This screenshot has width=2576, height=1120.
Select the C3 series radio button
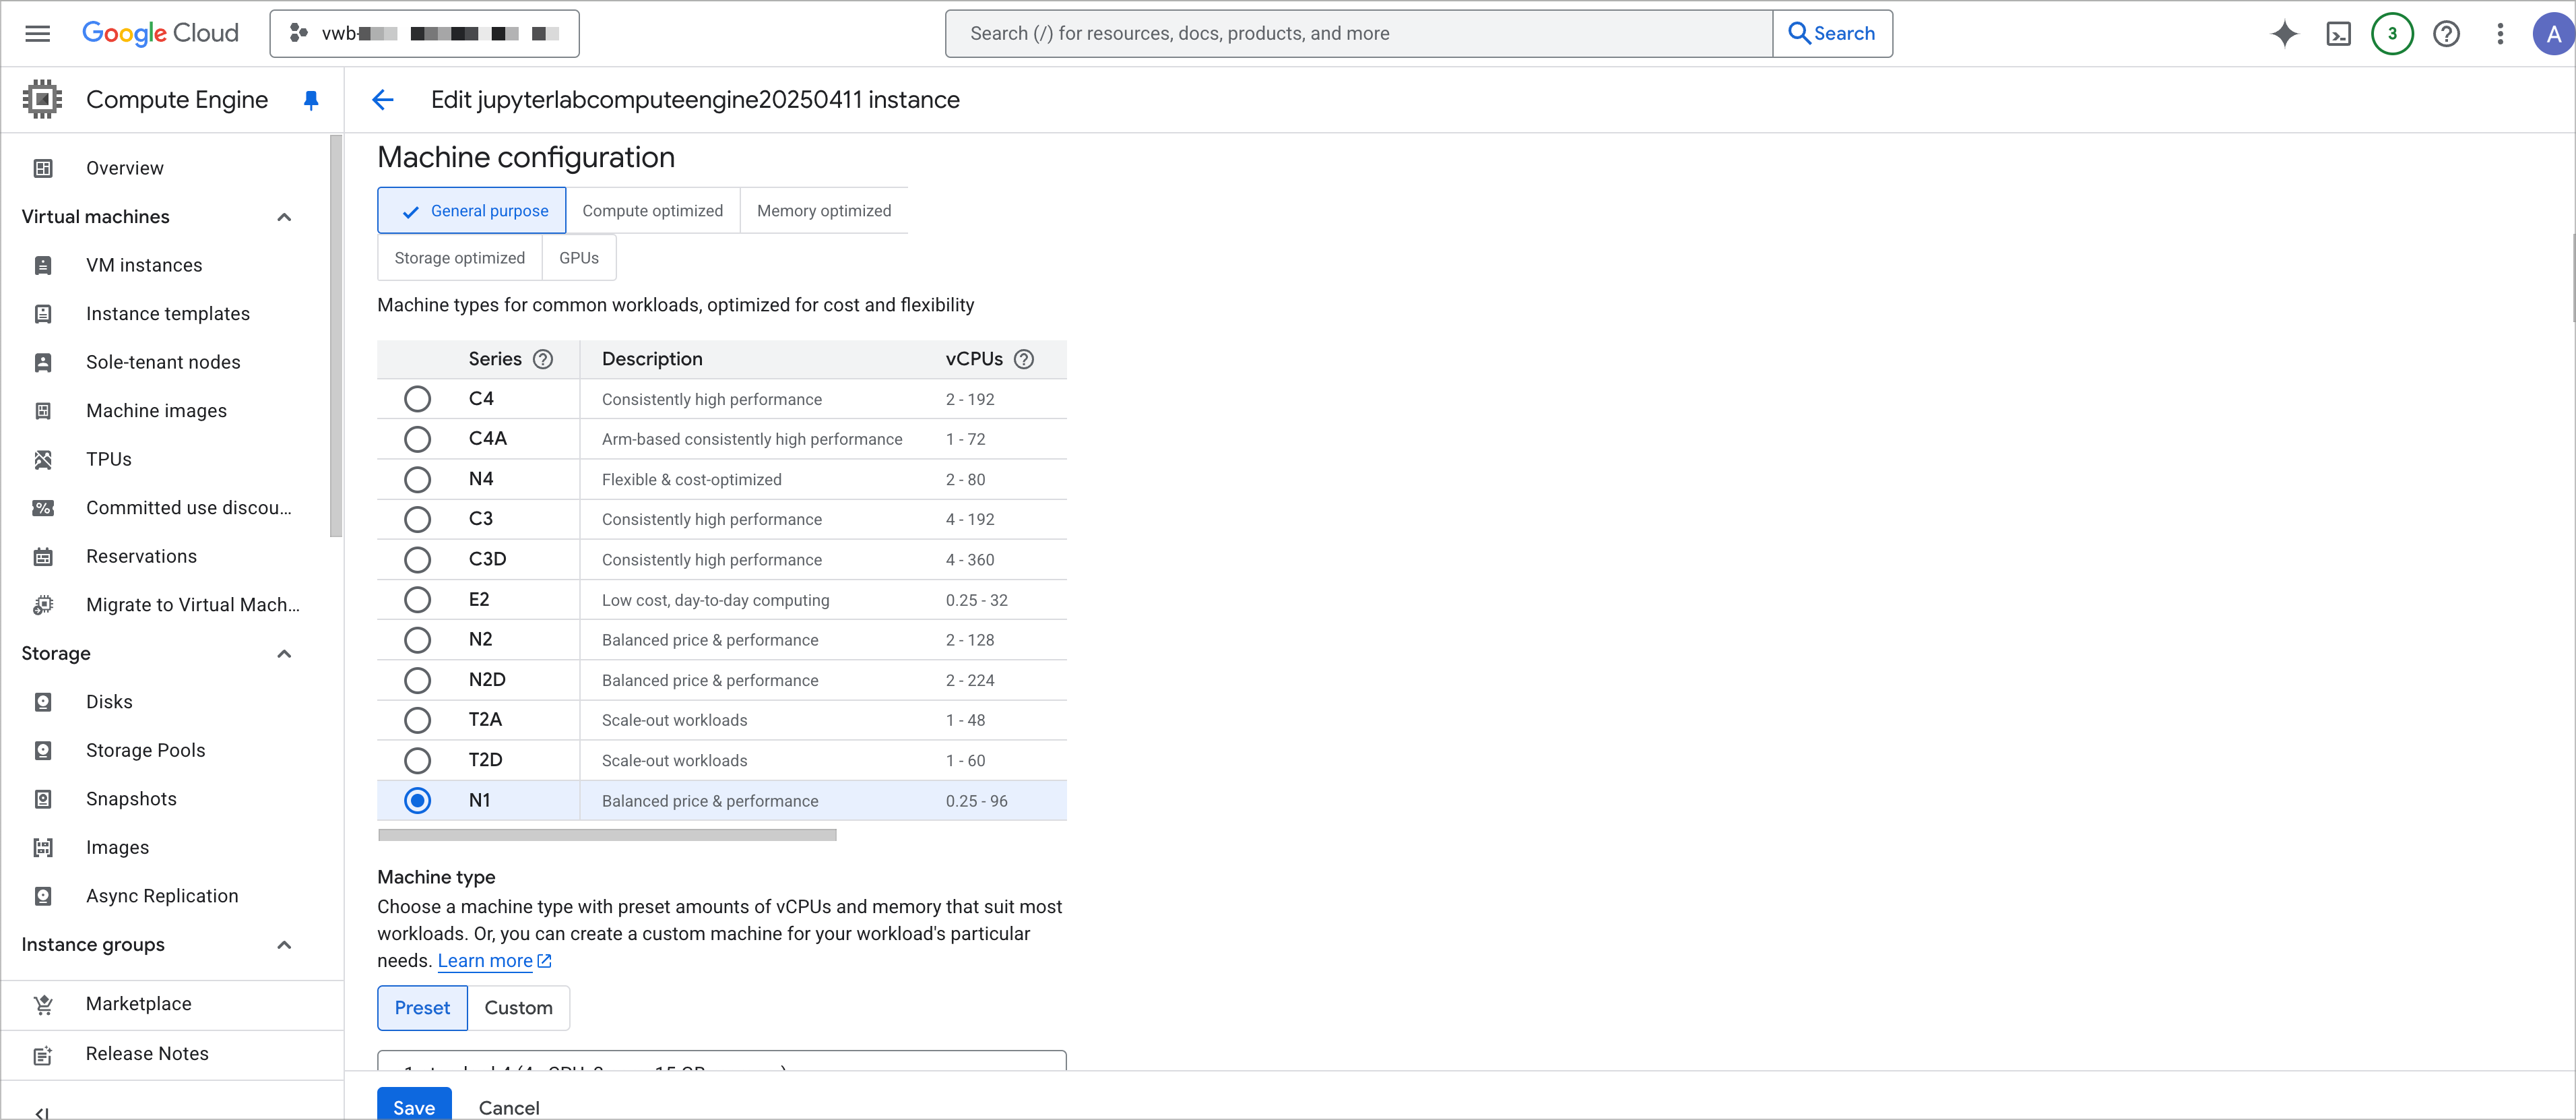coord(417,519)
